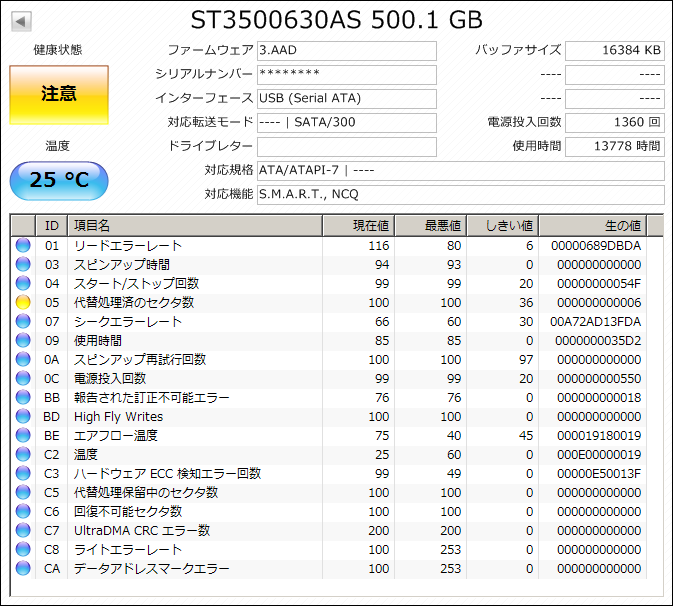The width and height of the screenshot is (673, 606).
Task: Click the drive title ST3500630AS 500.1 GB
Action: [337, 20]
